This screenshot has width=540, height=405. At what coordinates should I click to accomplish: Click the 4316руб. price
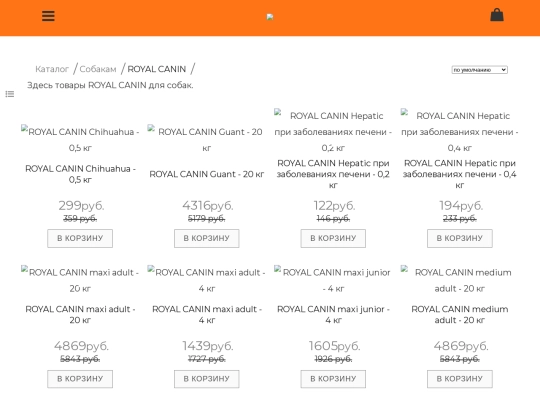click(x=208, y=206)
